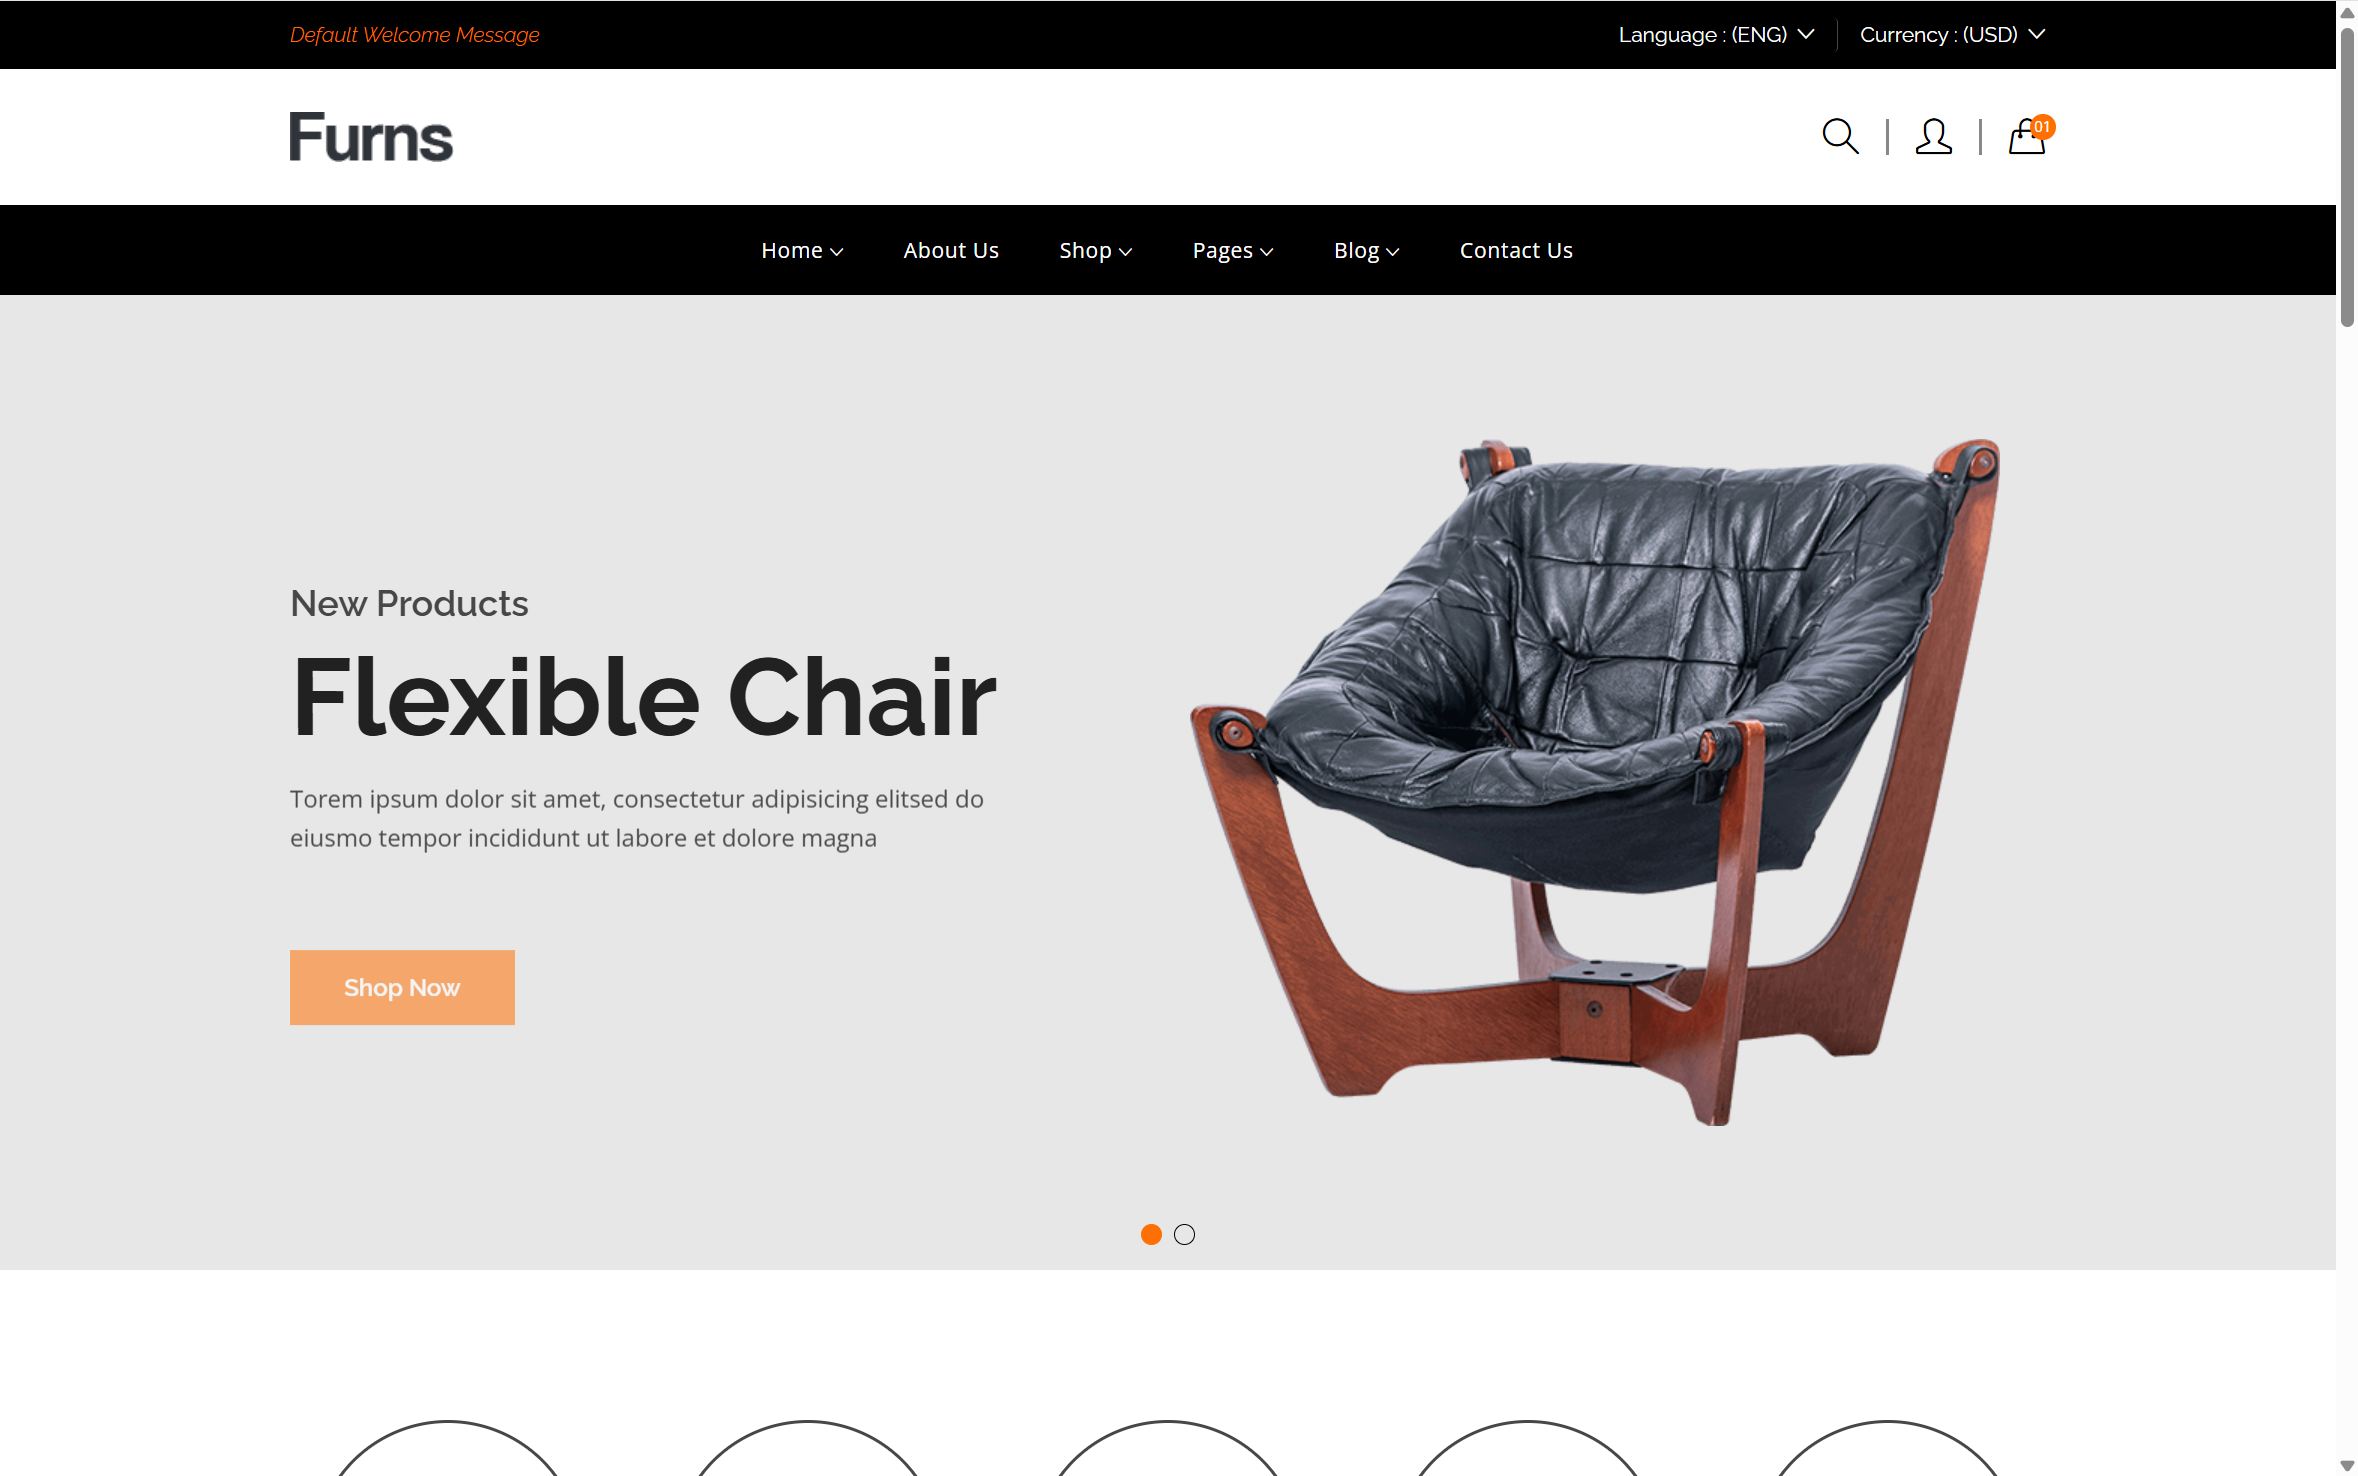Open the user account icon
The image size is (2358, 1476).
(x=1933, y=137)
